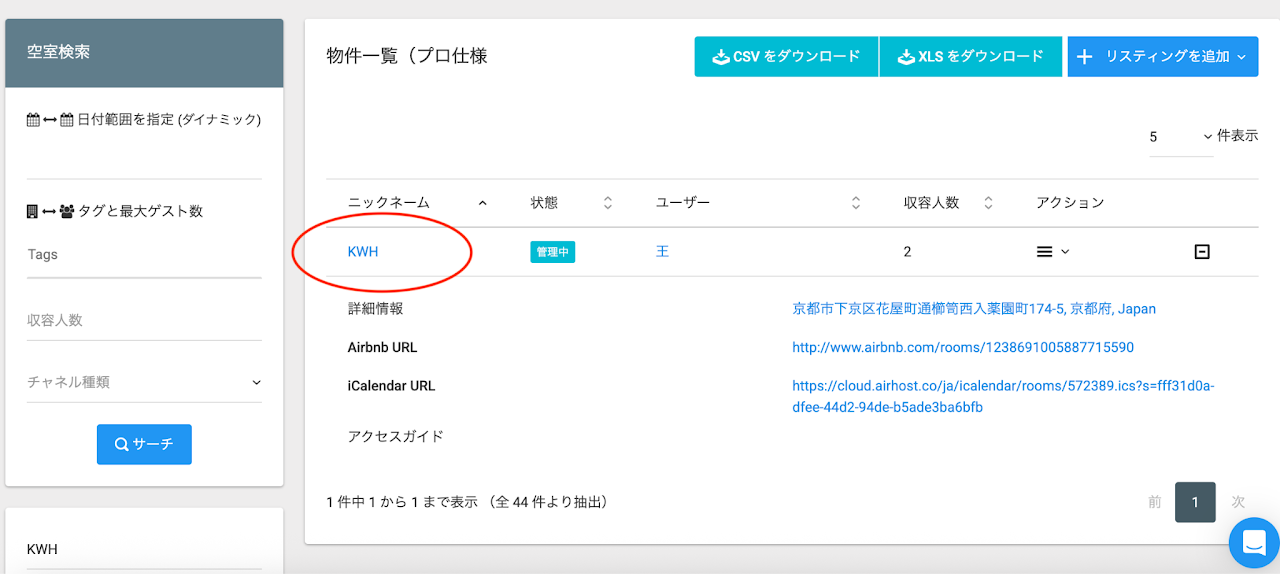This screenshot has width=1280, height=574.
Task: Collapse the KWH row details icon
Action: click(x=1202, y=252)
